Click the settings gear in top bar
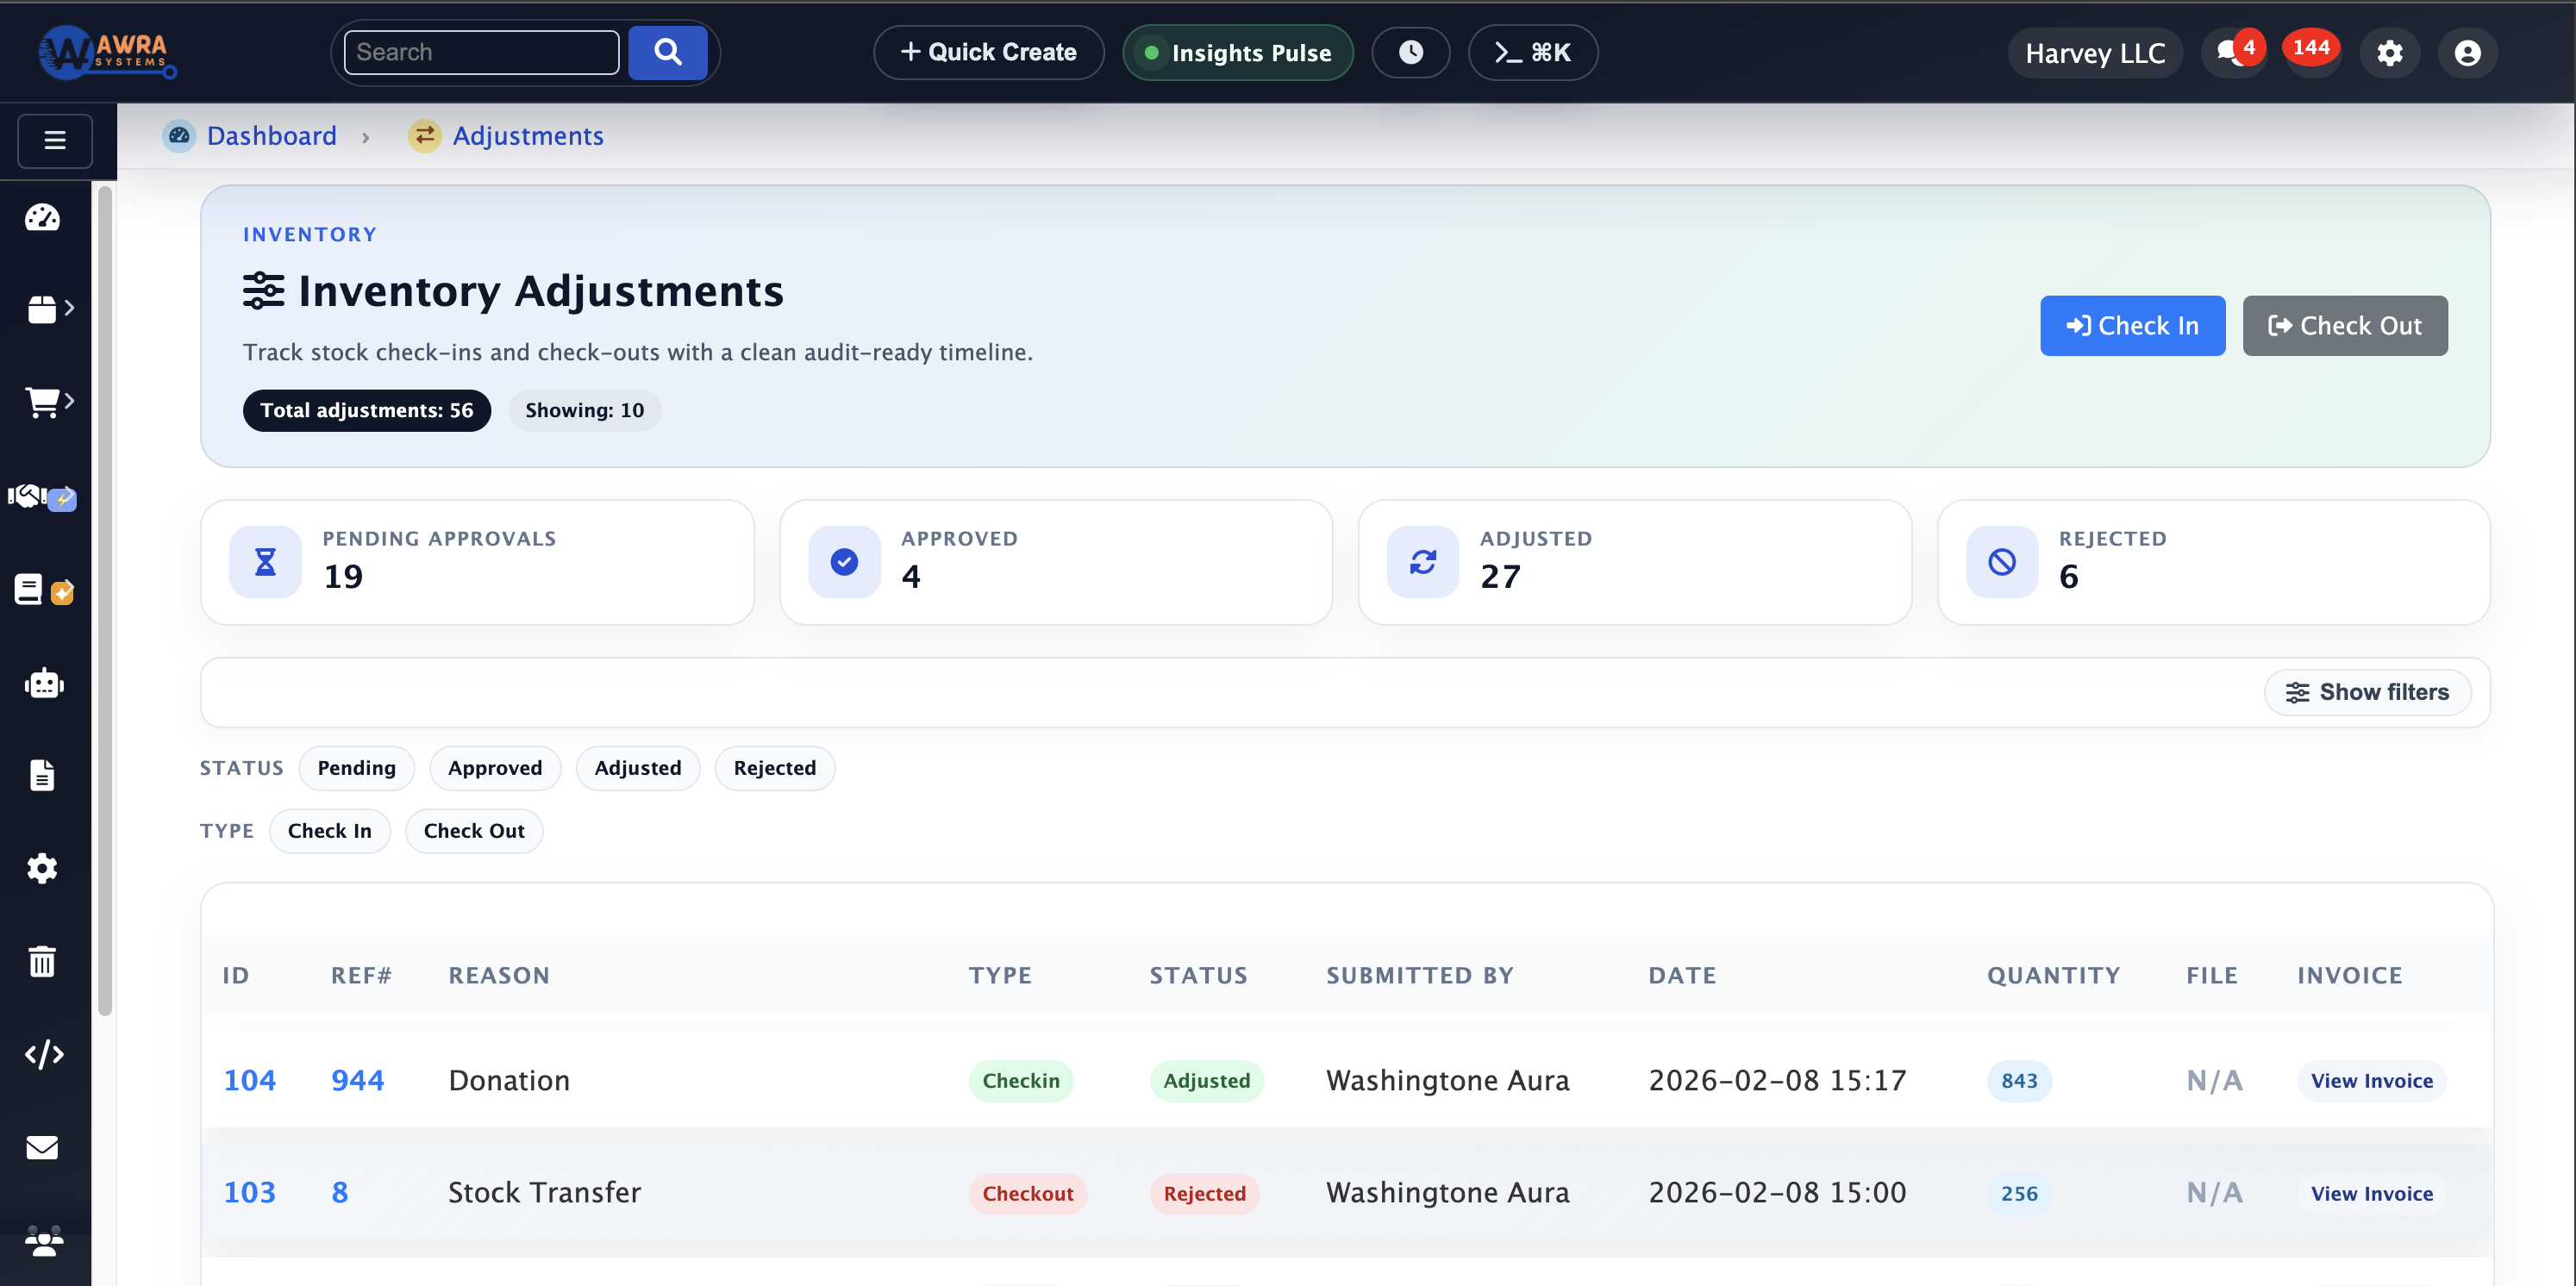 click(2389, 53)
